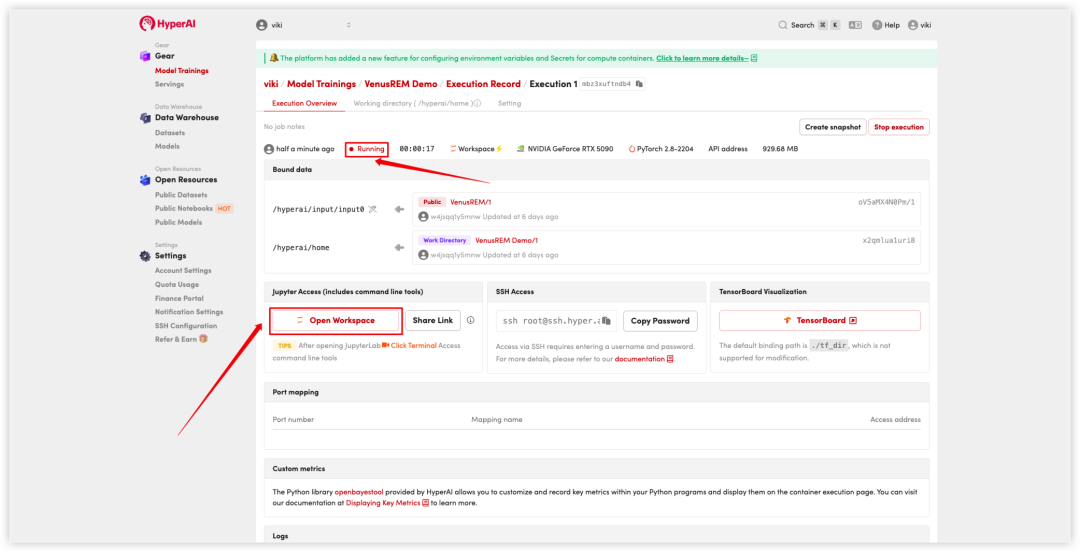Open Public Datasets in the sidebar
This screenshot has width=1080, height=552.
coord(181,195)
